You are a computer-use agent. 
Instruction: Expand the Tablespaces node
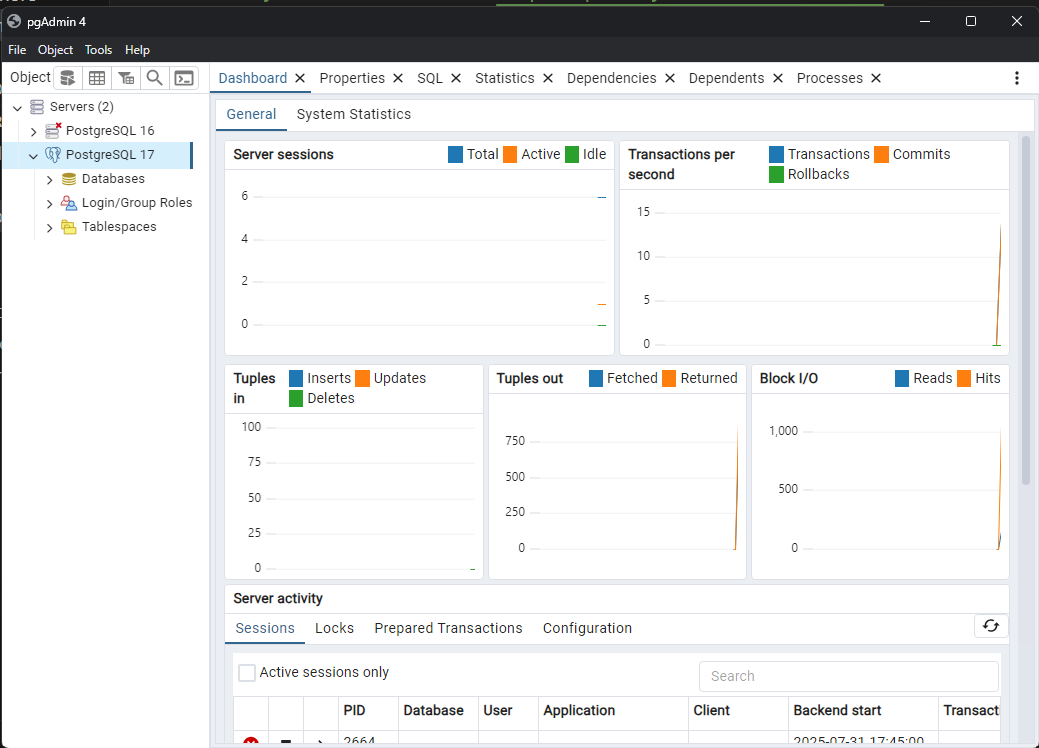[x=50, y=227]
